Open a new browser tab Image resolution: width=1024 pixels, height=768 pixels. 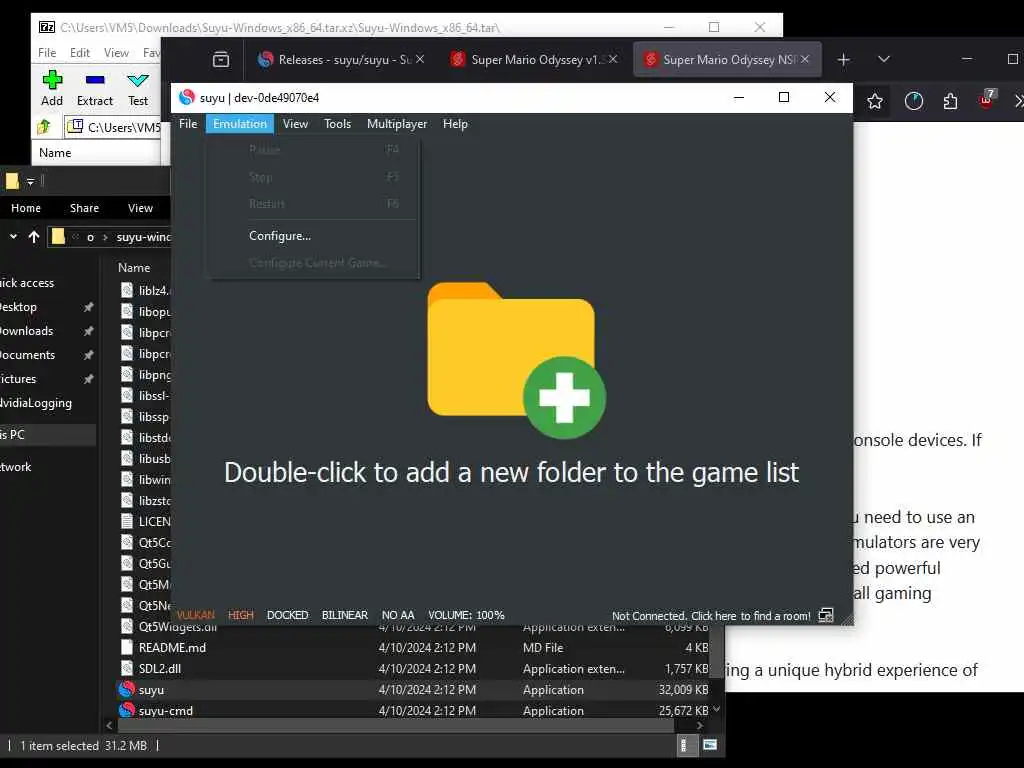[x=844, y=60]
